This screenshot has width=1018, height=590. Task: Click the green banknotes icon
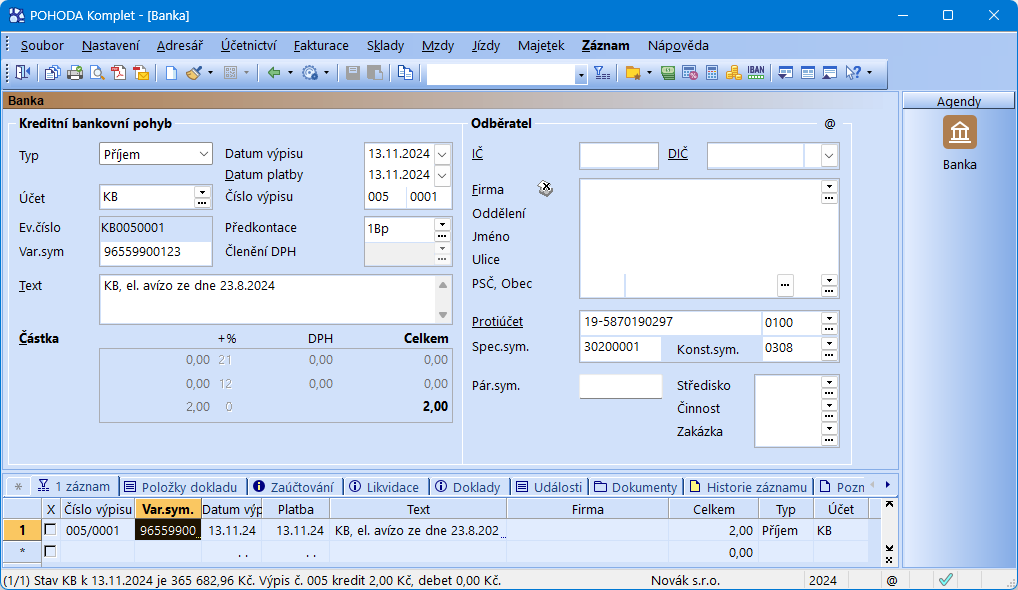point(668,73)
